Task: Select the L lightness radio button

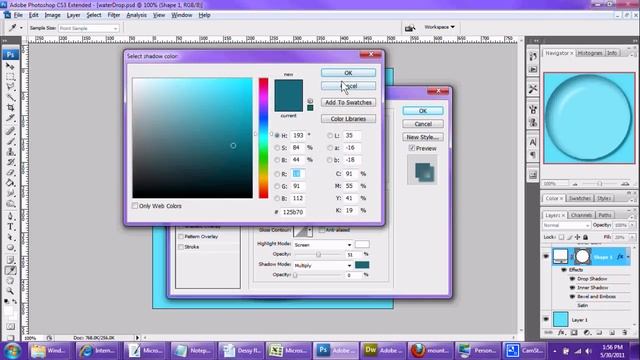Action: (x=330, y=136)
